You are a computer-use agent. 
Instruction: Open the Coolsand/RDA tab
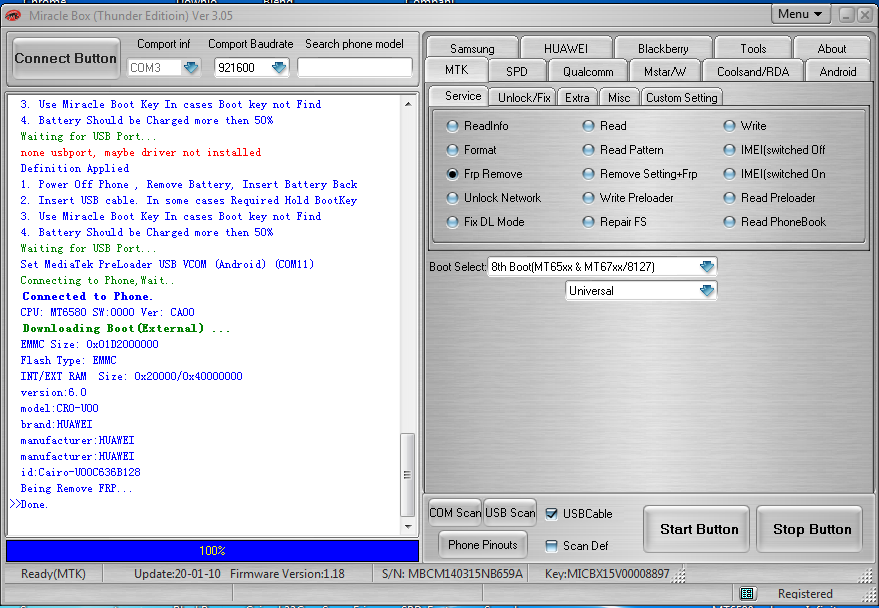753,72
